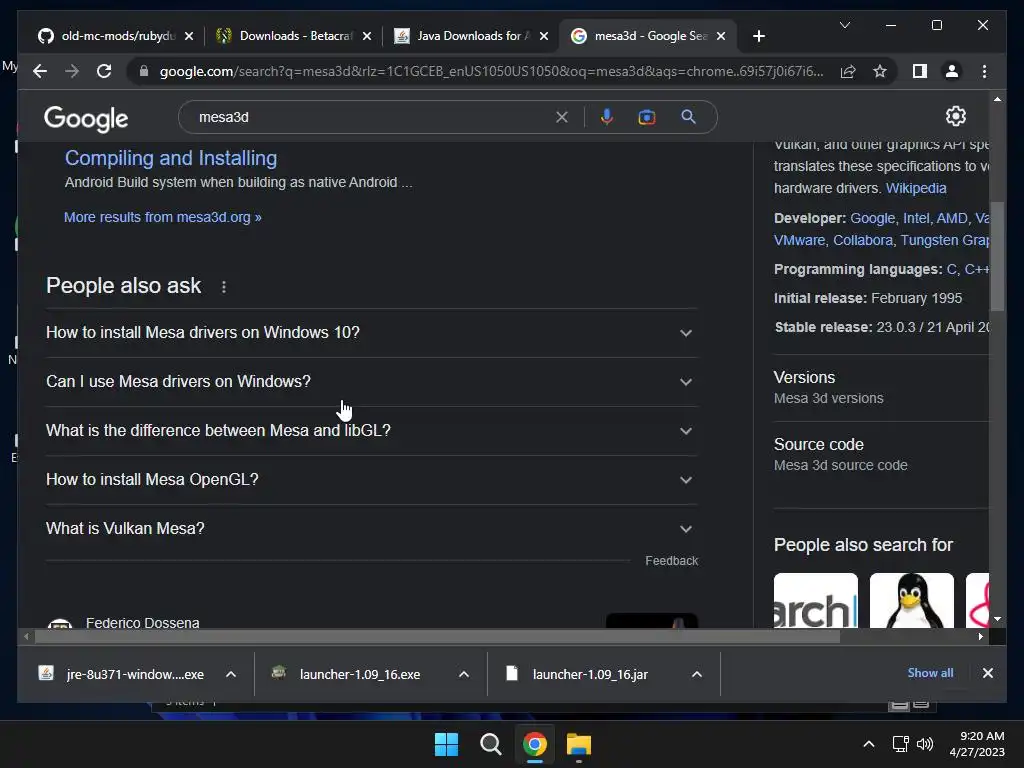The height and width of the screenshot is (768, 1024).
Task: Start voice search with microphone
Action: coord(607,117)
